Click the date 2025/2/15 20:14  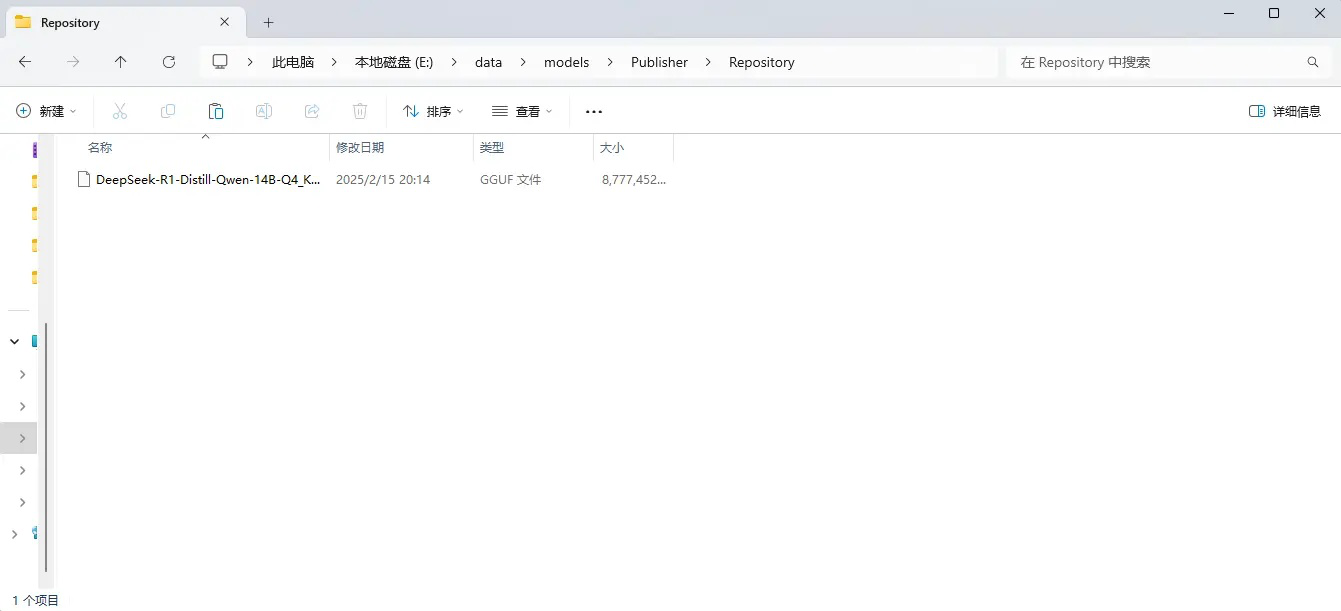pyautogui.click(x=383, y=180)
